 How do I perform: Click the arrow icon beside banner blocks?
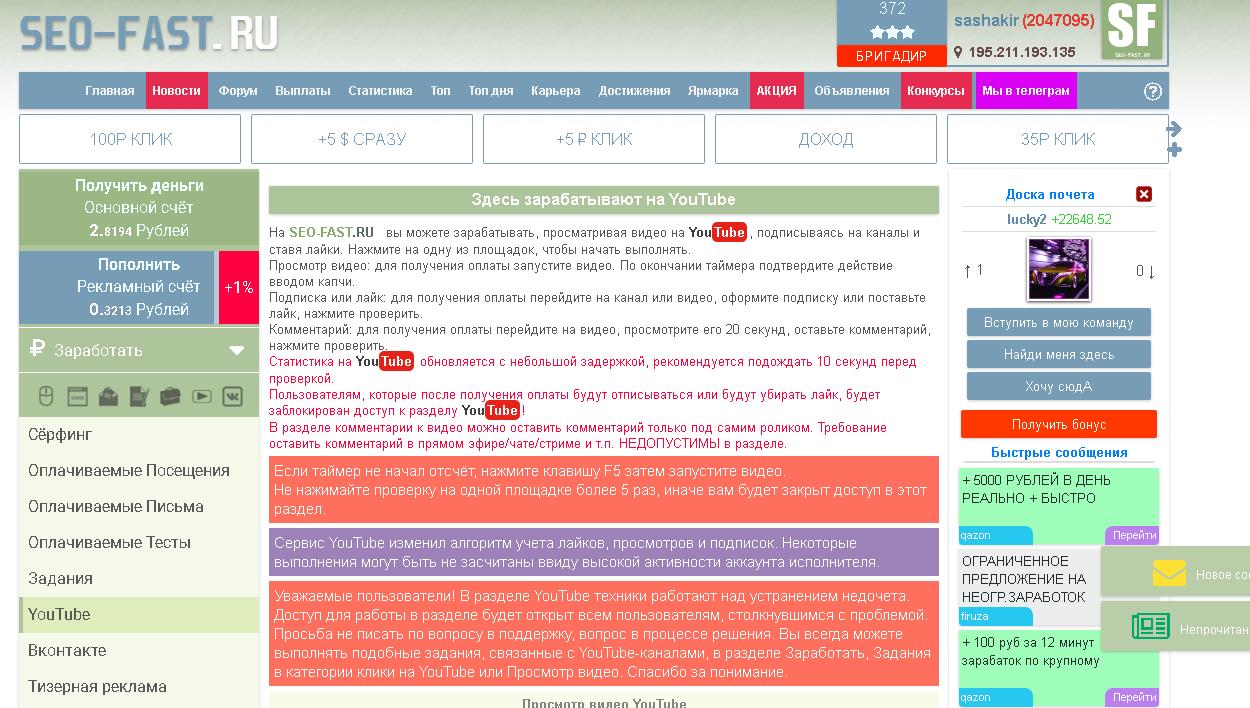[x=1175, y=128]
